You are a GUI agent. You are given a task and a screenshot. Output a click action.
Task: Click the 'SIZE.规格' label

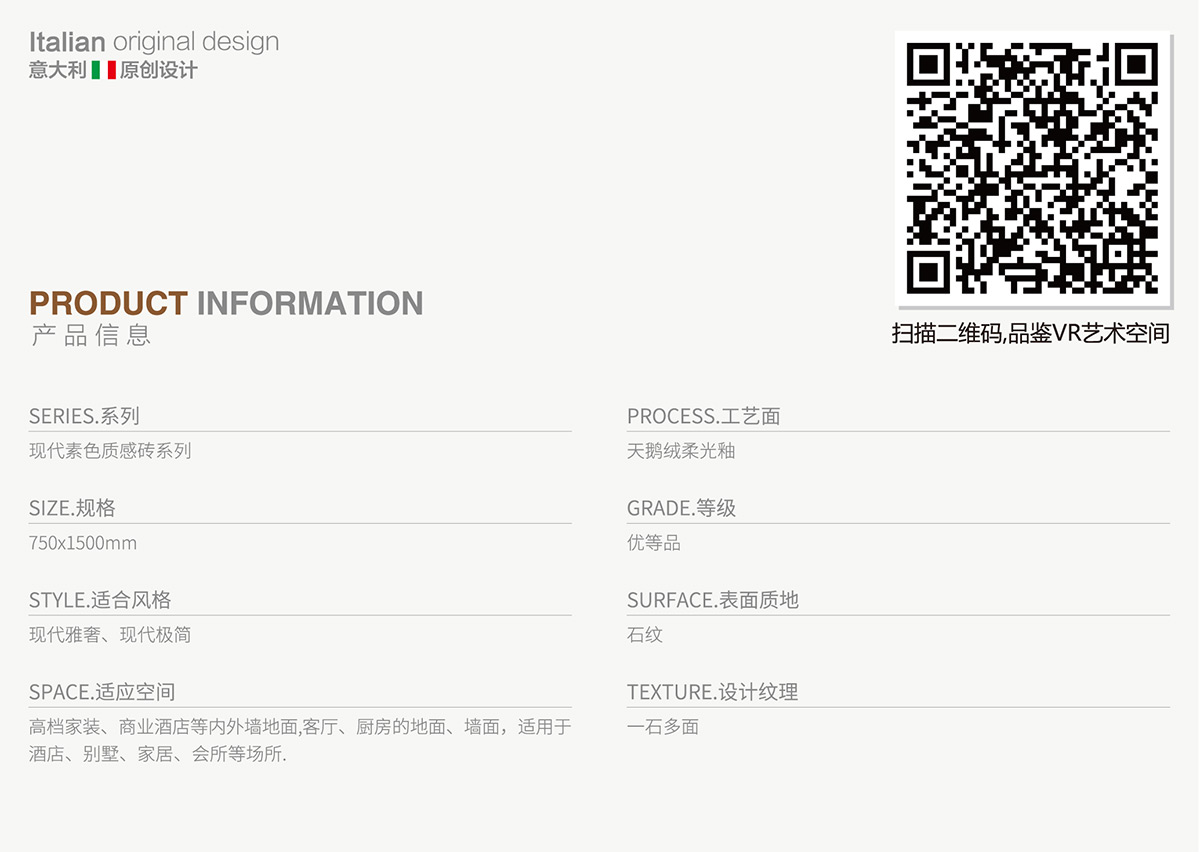pyautogui.click(x=72, y=508)
